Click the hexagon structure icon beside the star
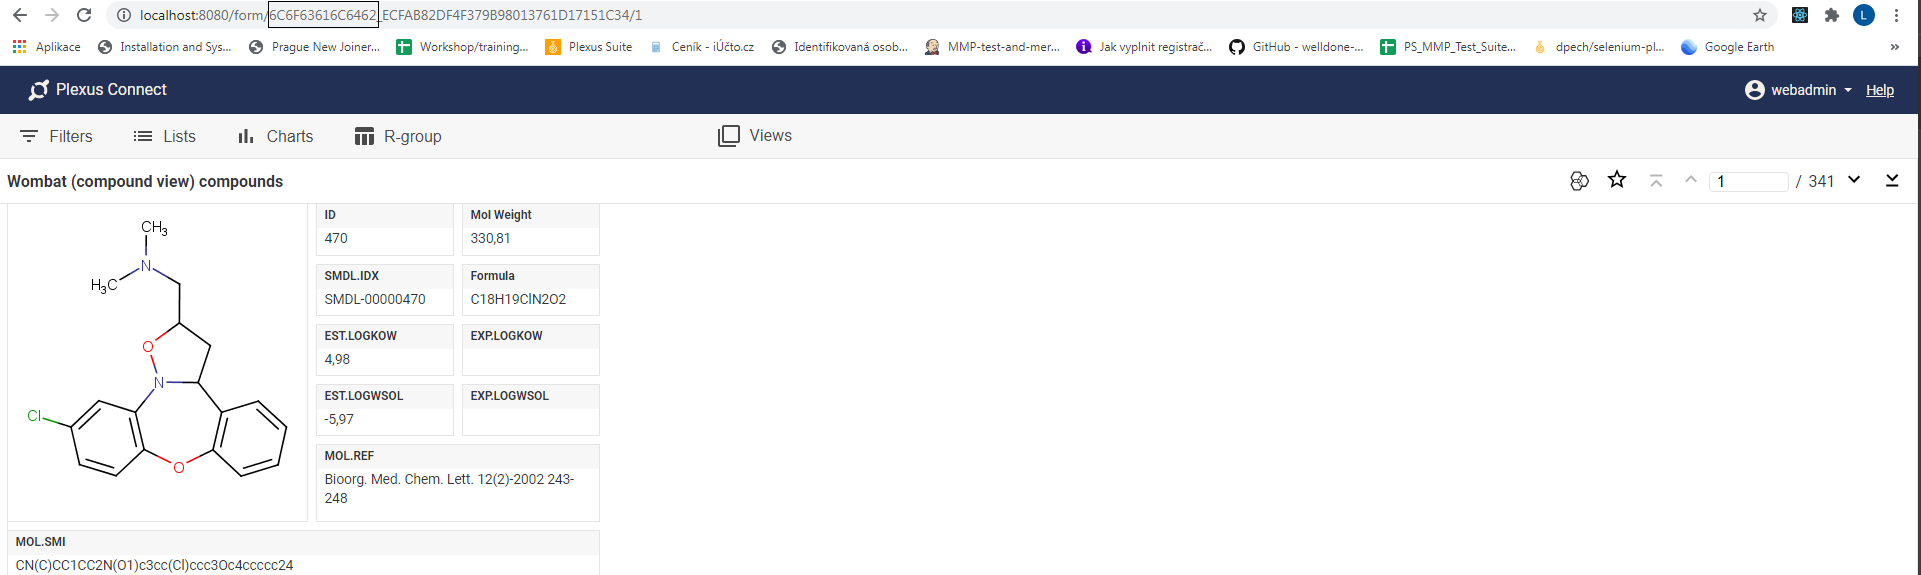This screenshot has width=1921, height=575. pos(1579,181)
